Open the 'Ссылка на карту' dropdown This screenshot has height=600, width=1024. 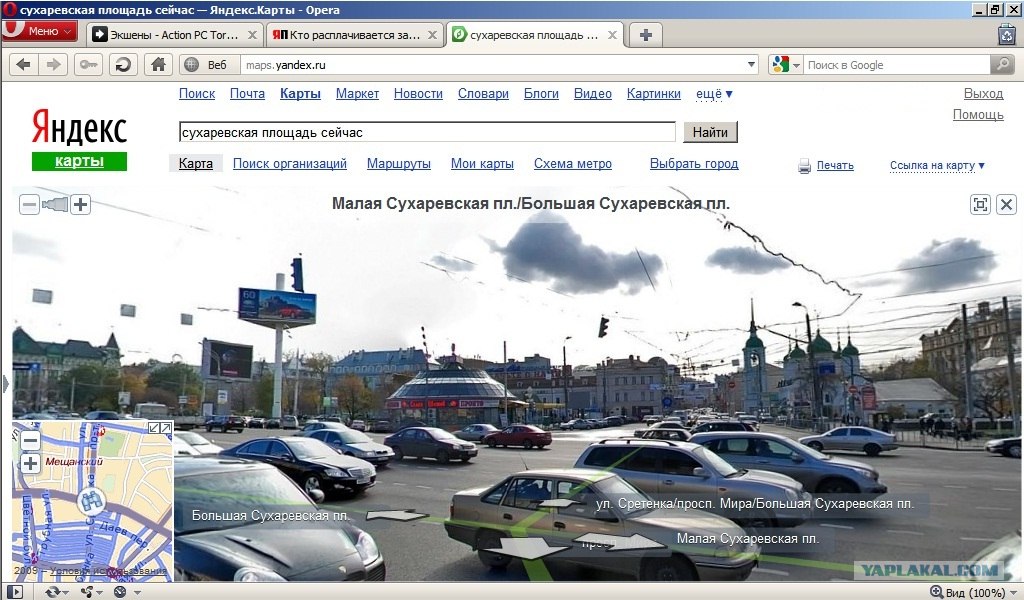(x=937, y=166)
